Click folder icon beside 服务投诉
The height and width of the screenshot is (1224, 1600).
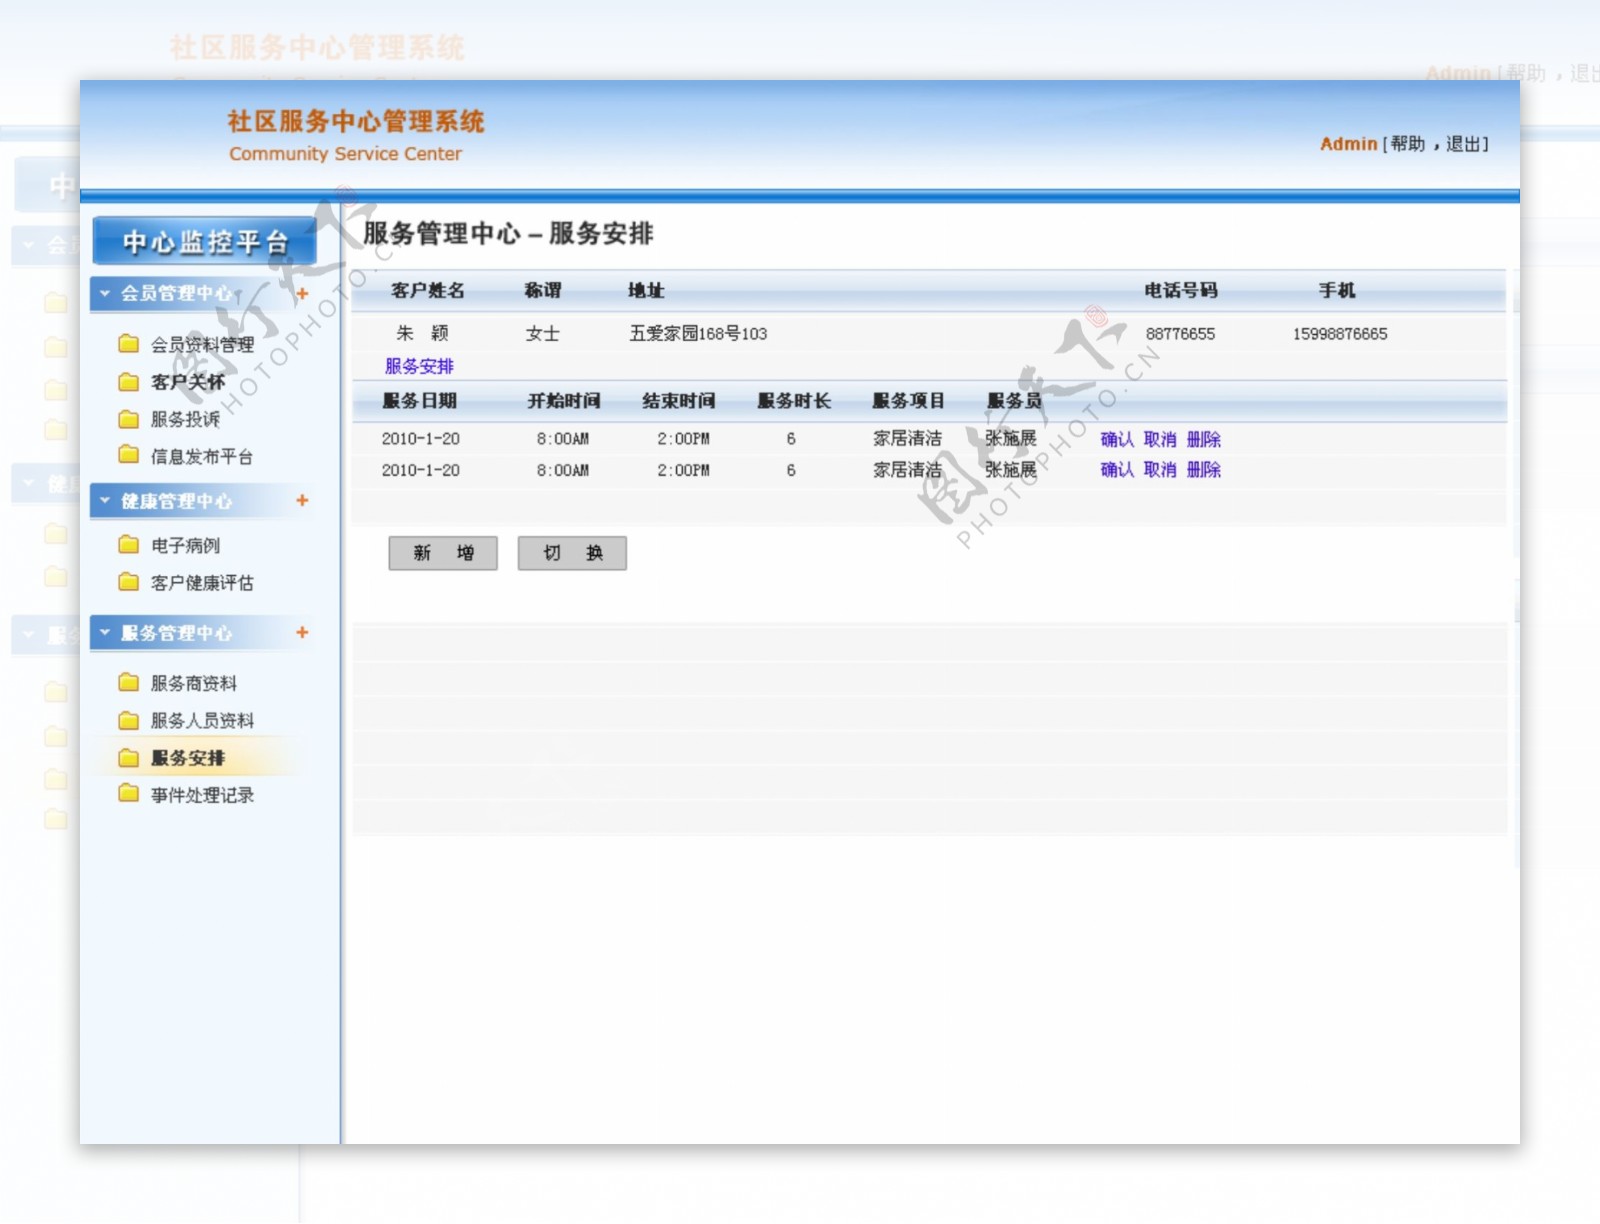pyautogui.click(x=128, y=419)
